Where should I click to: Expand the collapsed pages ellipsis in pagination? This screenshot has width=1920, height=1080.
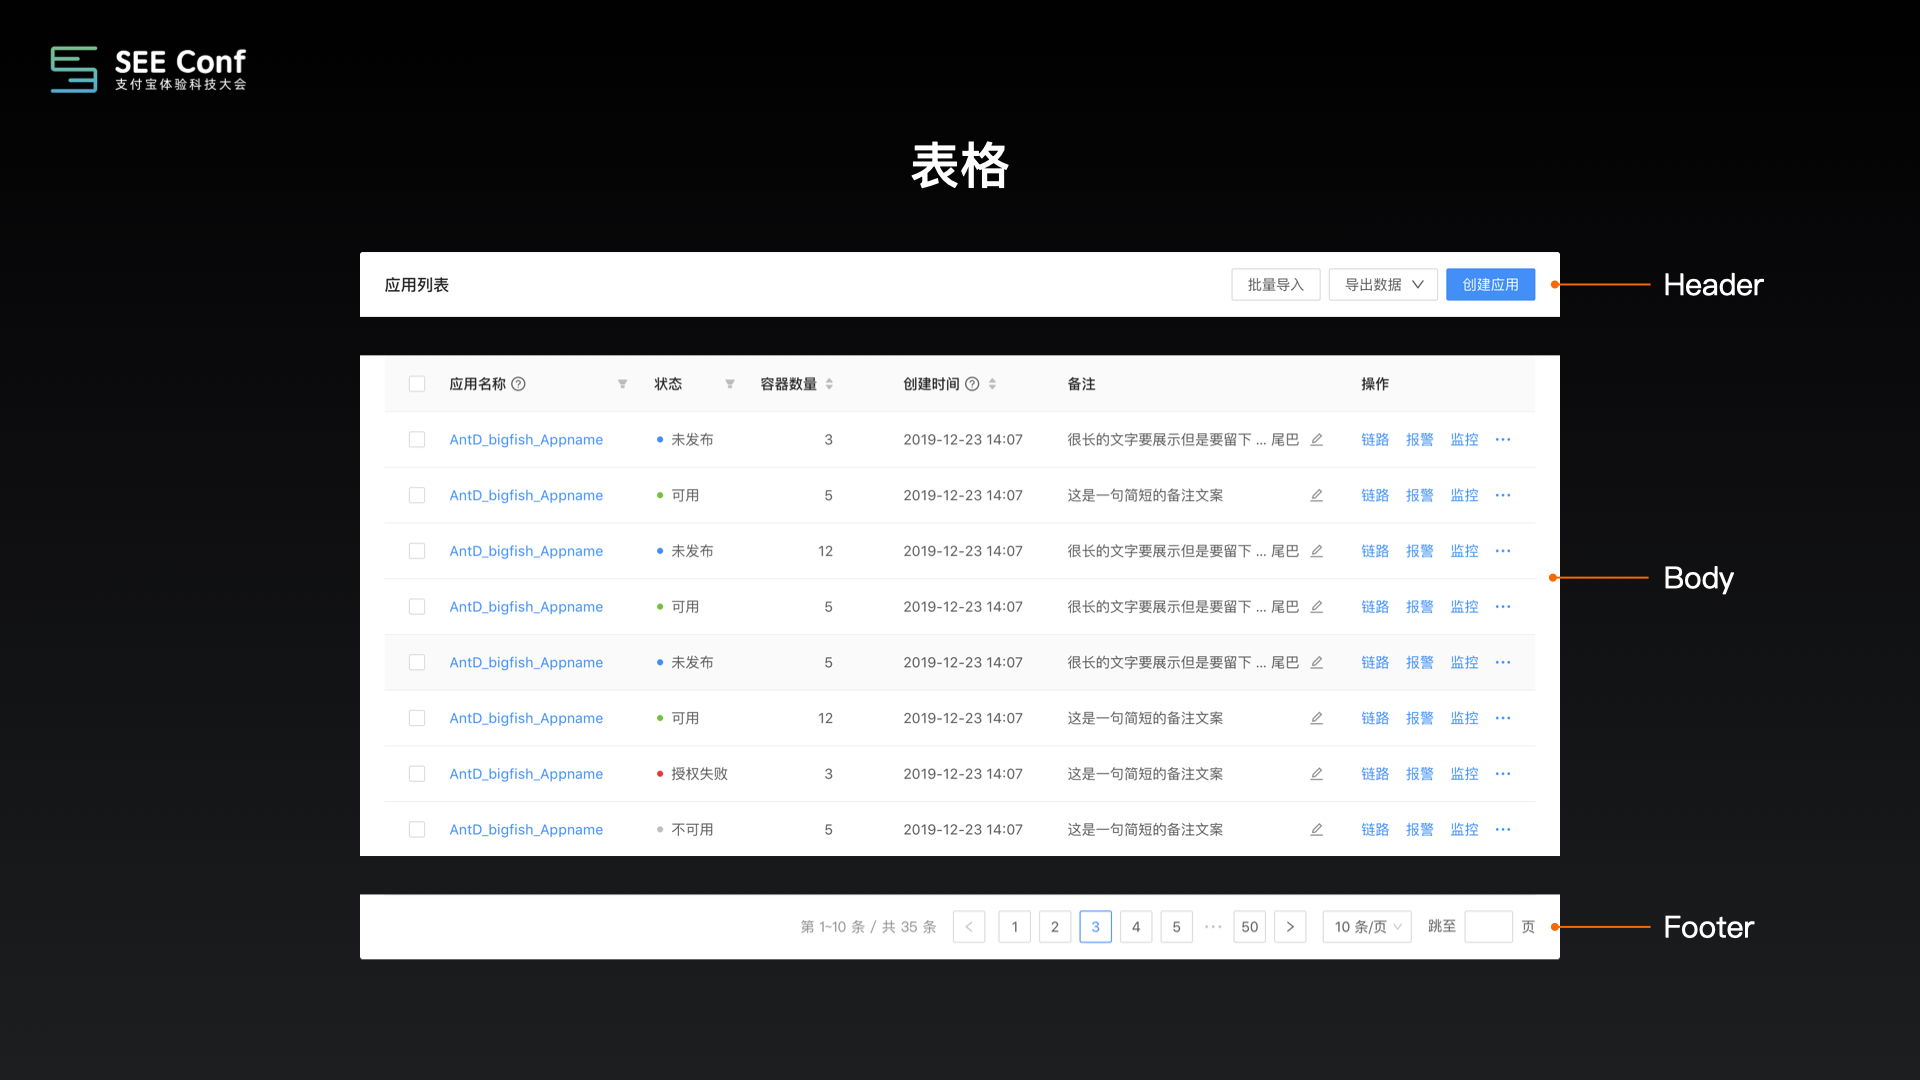[x=1213, y=927]
